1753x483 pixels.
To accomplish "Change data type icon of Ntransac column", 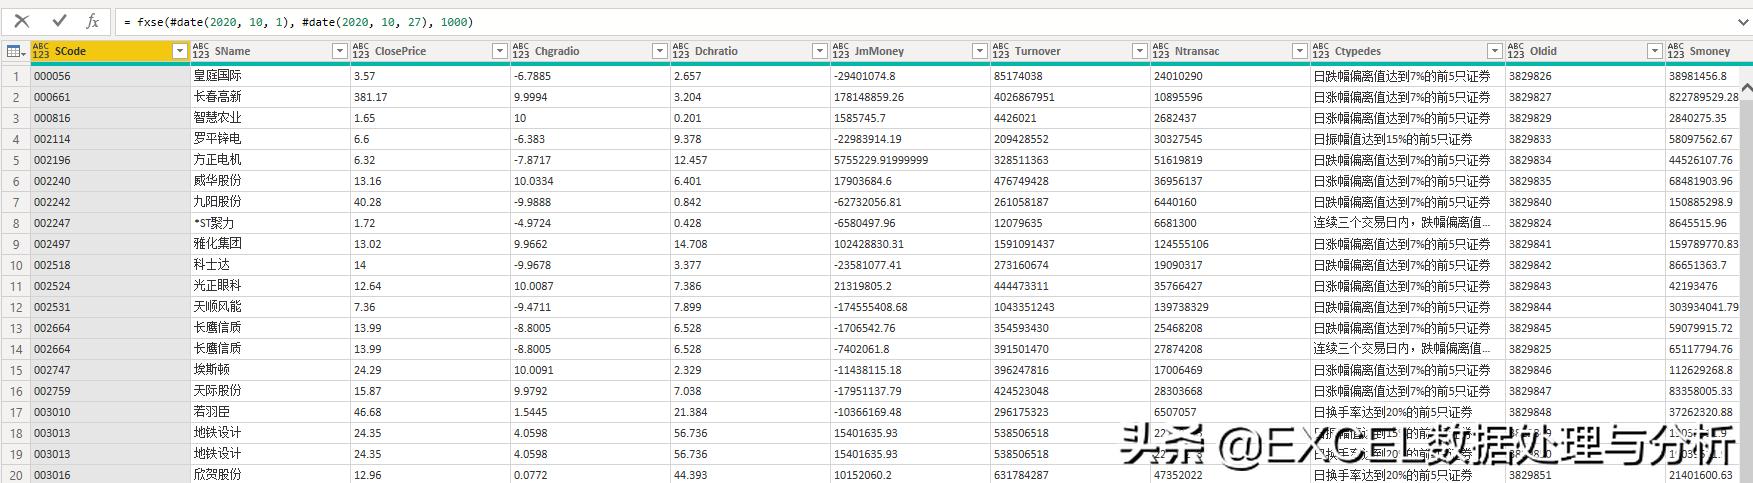I will [x=1161, y=51].
